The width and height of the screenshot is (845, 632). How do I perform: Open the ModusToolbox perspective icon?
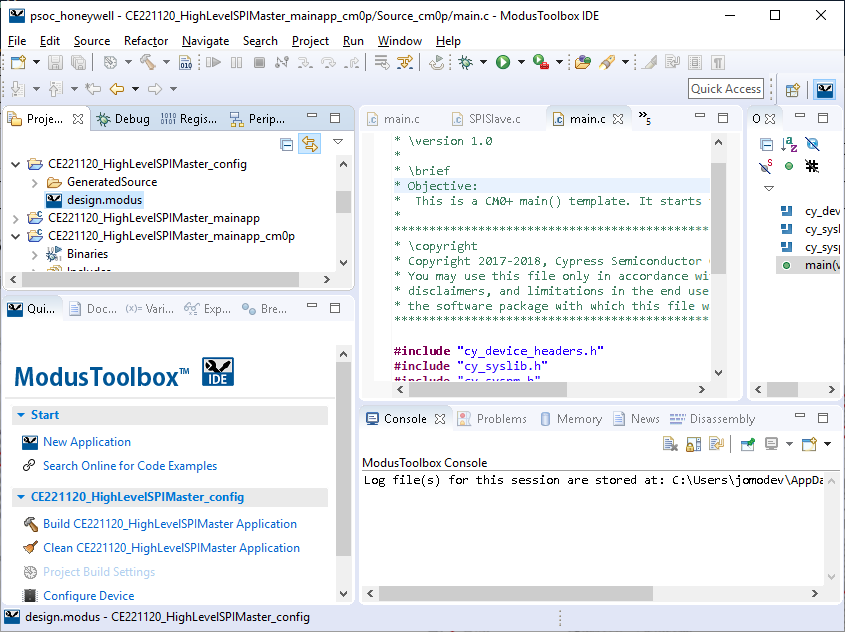825,89
